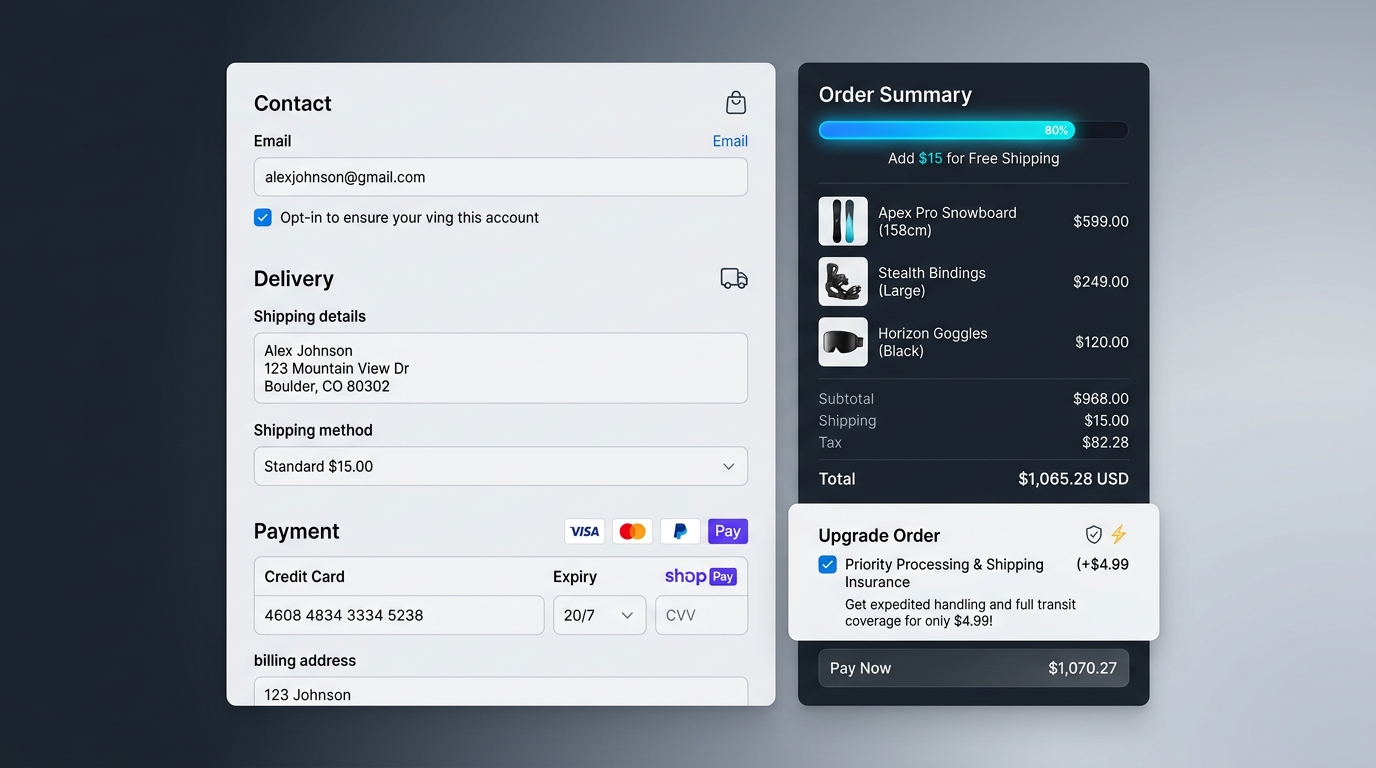Open the Apex Pro Snowboard thumbnail

(843, 221)
